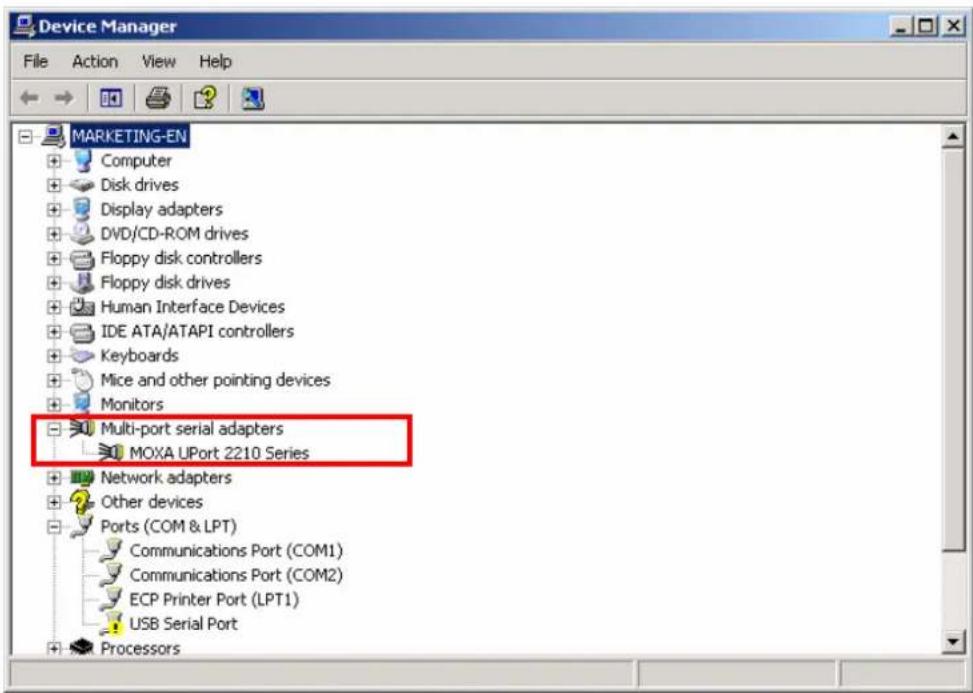
Task: Click the Floppy disk drives icon
Action: point(81,282)
